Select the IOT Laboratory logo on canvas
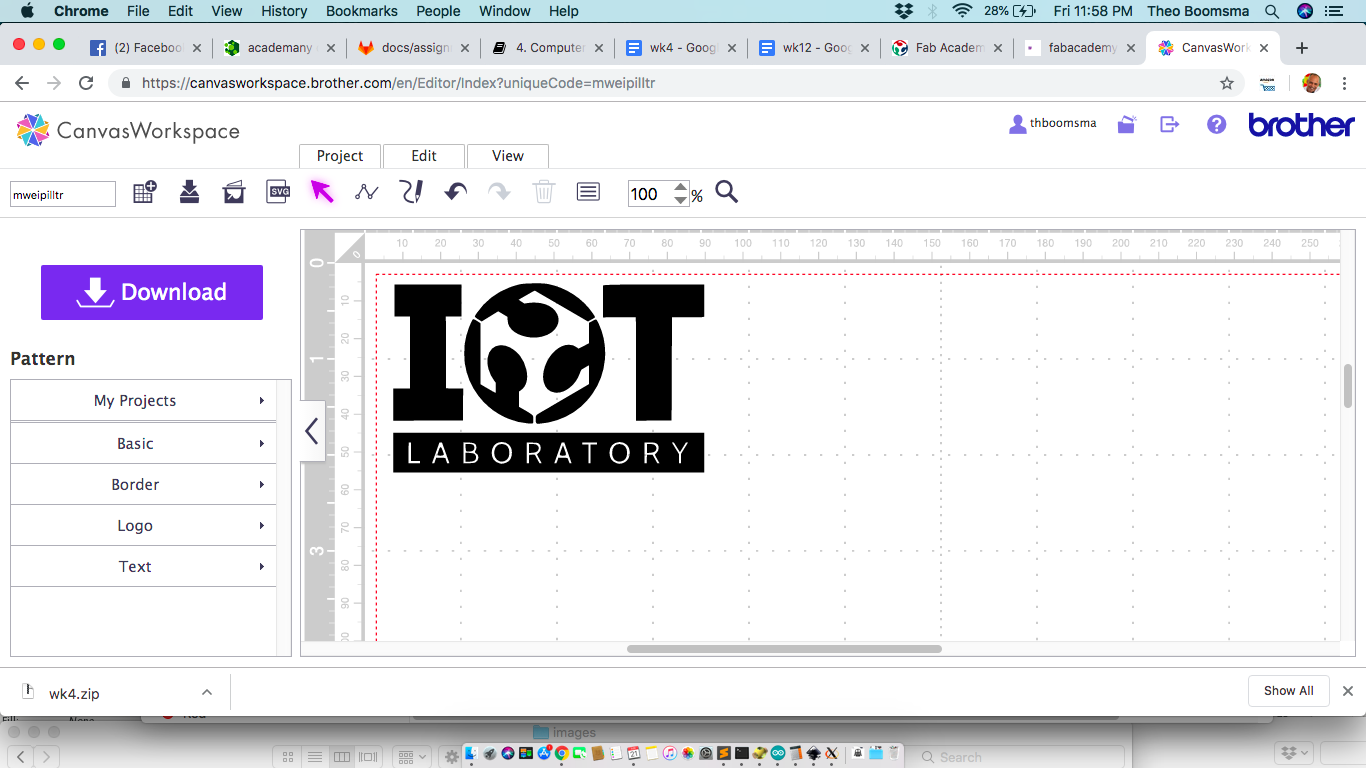 click(549, 378)
